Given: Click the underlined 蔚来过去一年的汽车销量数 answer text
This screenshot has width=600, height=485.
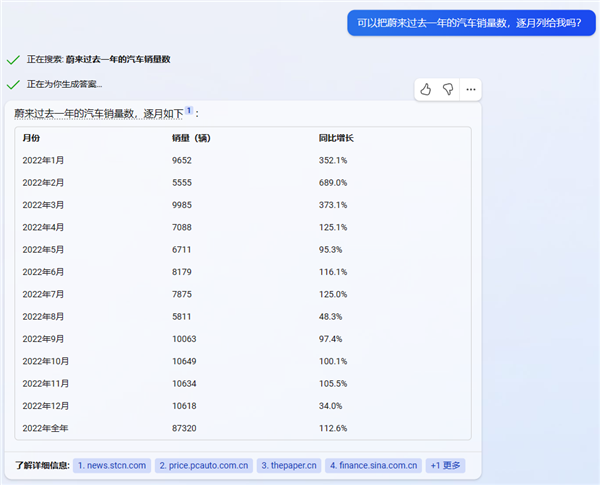Looking at the screenshot, I should 74,114.
